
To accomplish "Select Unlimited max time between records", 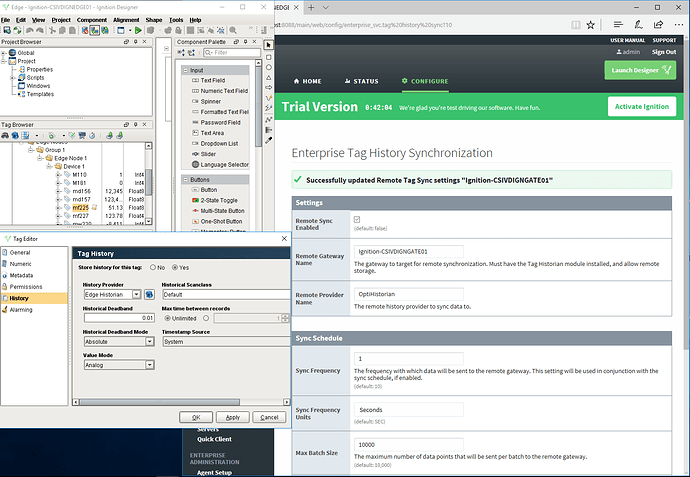I will [167, 318].
